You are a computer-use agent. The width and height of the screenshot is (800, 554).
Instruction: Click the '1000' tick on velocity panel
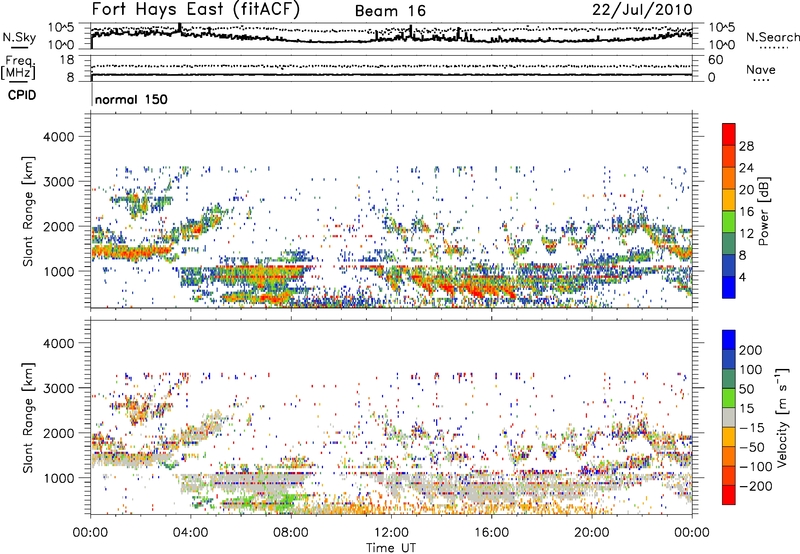pyautogui.click(x=59, y=478)
